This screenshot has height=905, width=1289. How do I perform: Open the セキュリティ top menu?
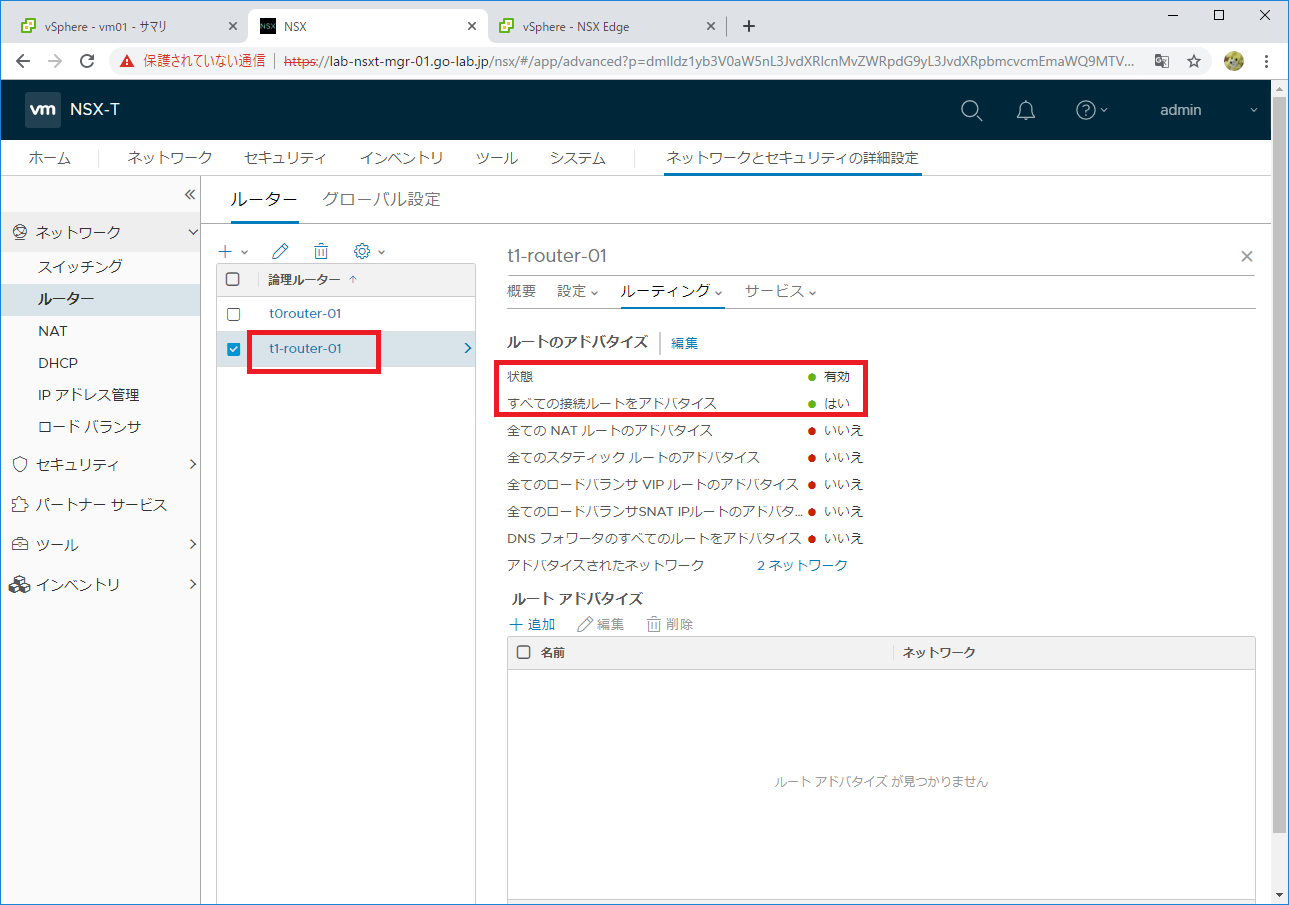(285, 158)
